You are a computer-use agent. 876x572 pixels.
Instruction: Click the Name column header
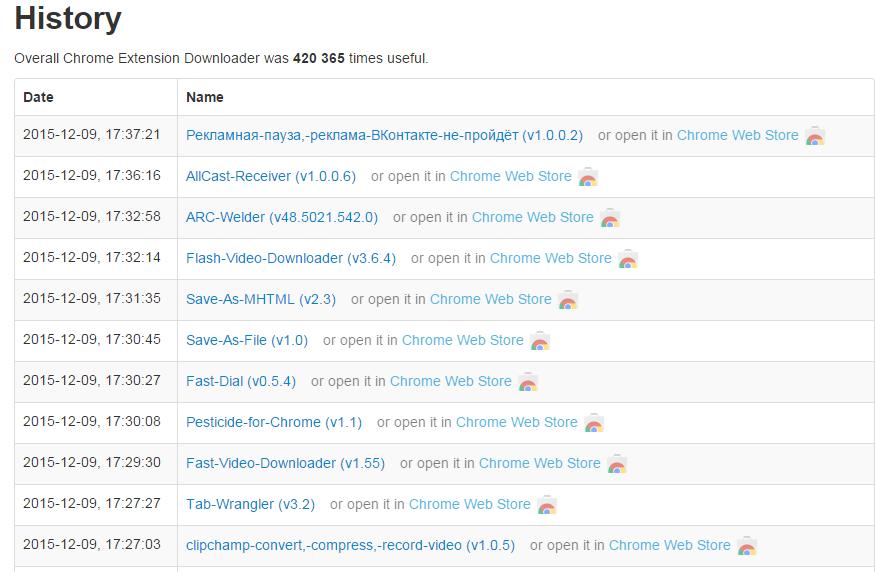[204, 97]
